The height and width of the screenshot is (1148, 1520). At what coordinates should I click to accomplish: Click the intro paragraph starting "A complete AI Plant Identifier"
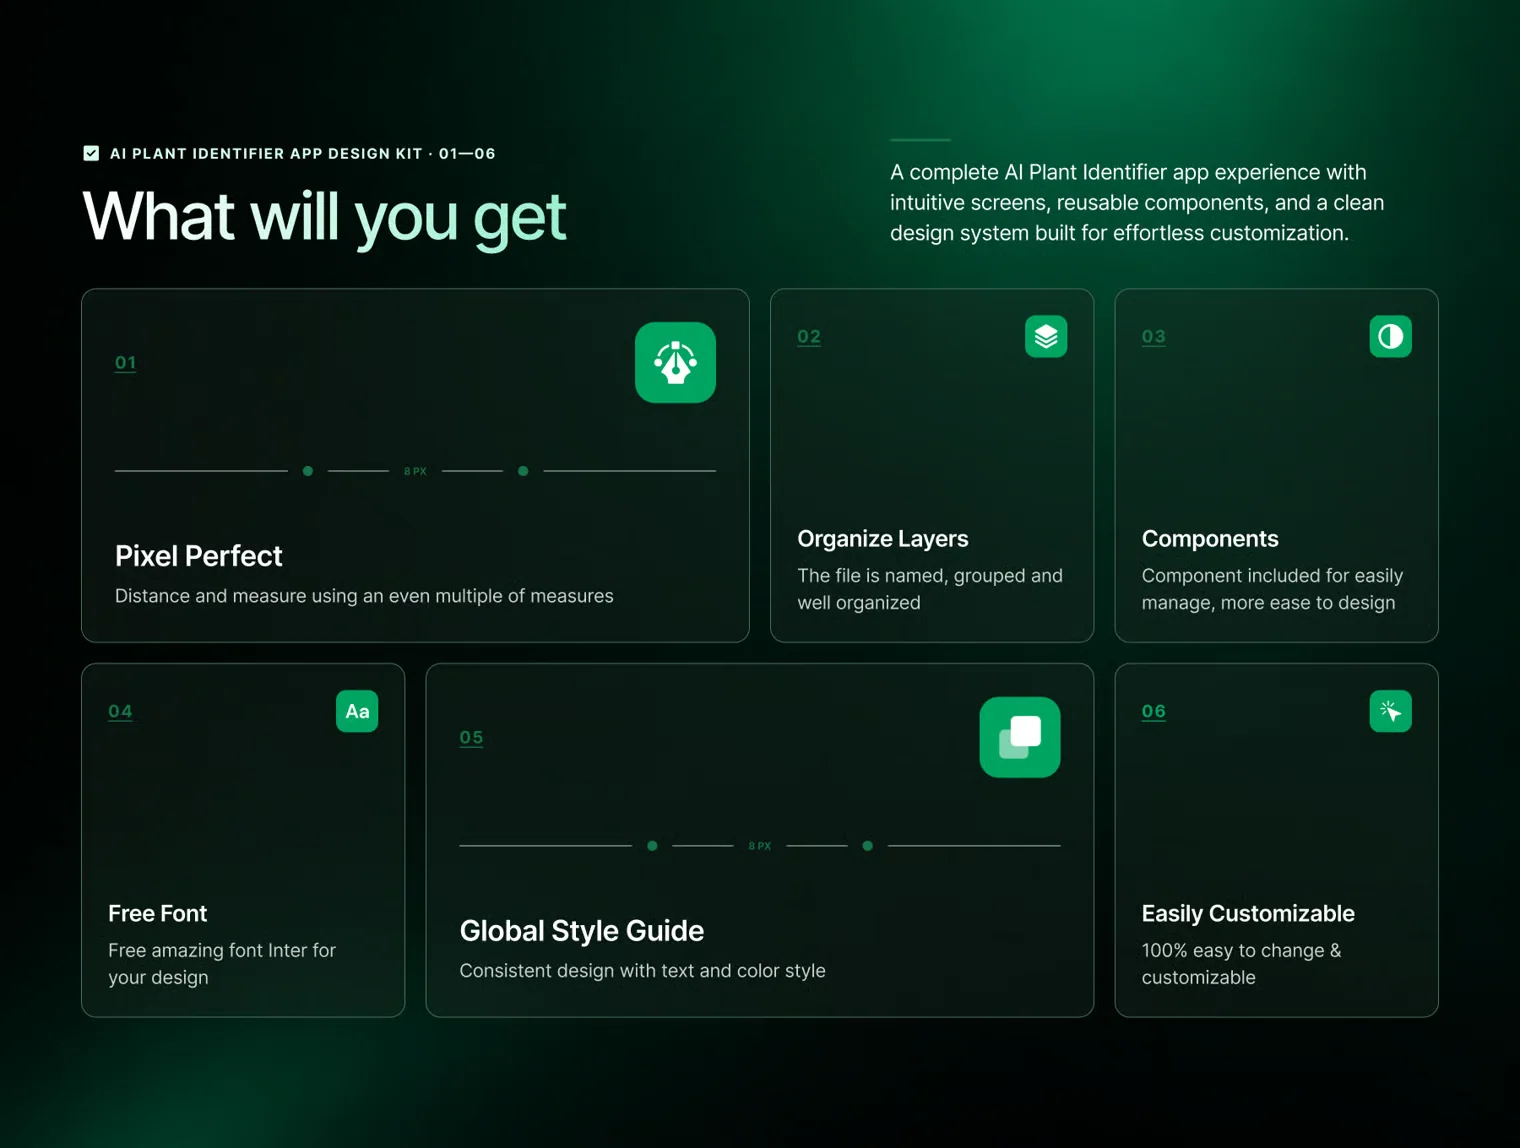click(x=1137, y=203)
